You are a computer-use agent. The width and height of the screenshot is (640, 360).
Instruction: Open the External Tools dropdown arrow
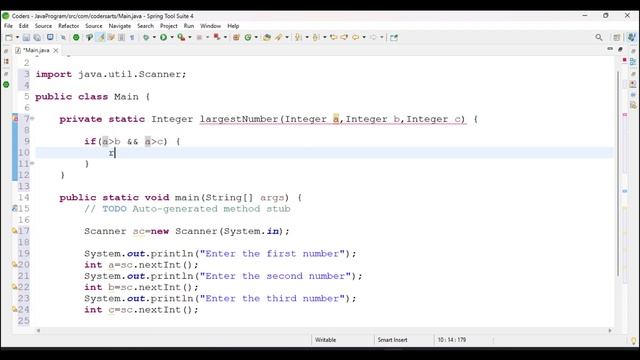[x=190, y=38]
